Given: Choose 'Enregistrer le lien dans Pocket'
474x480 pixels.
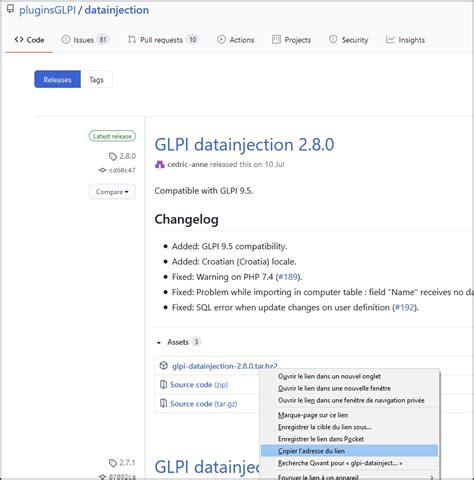Looking at the screenshot, I should coord(349,439).
